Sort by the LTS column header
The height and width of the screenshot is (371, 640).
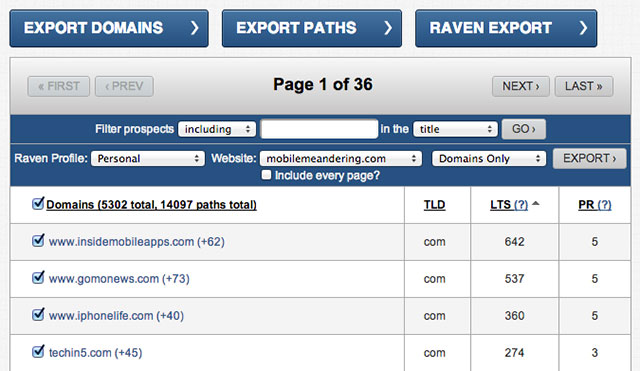[x=500, y=204]
